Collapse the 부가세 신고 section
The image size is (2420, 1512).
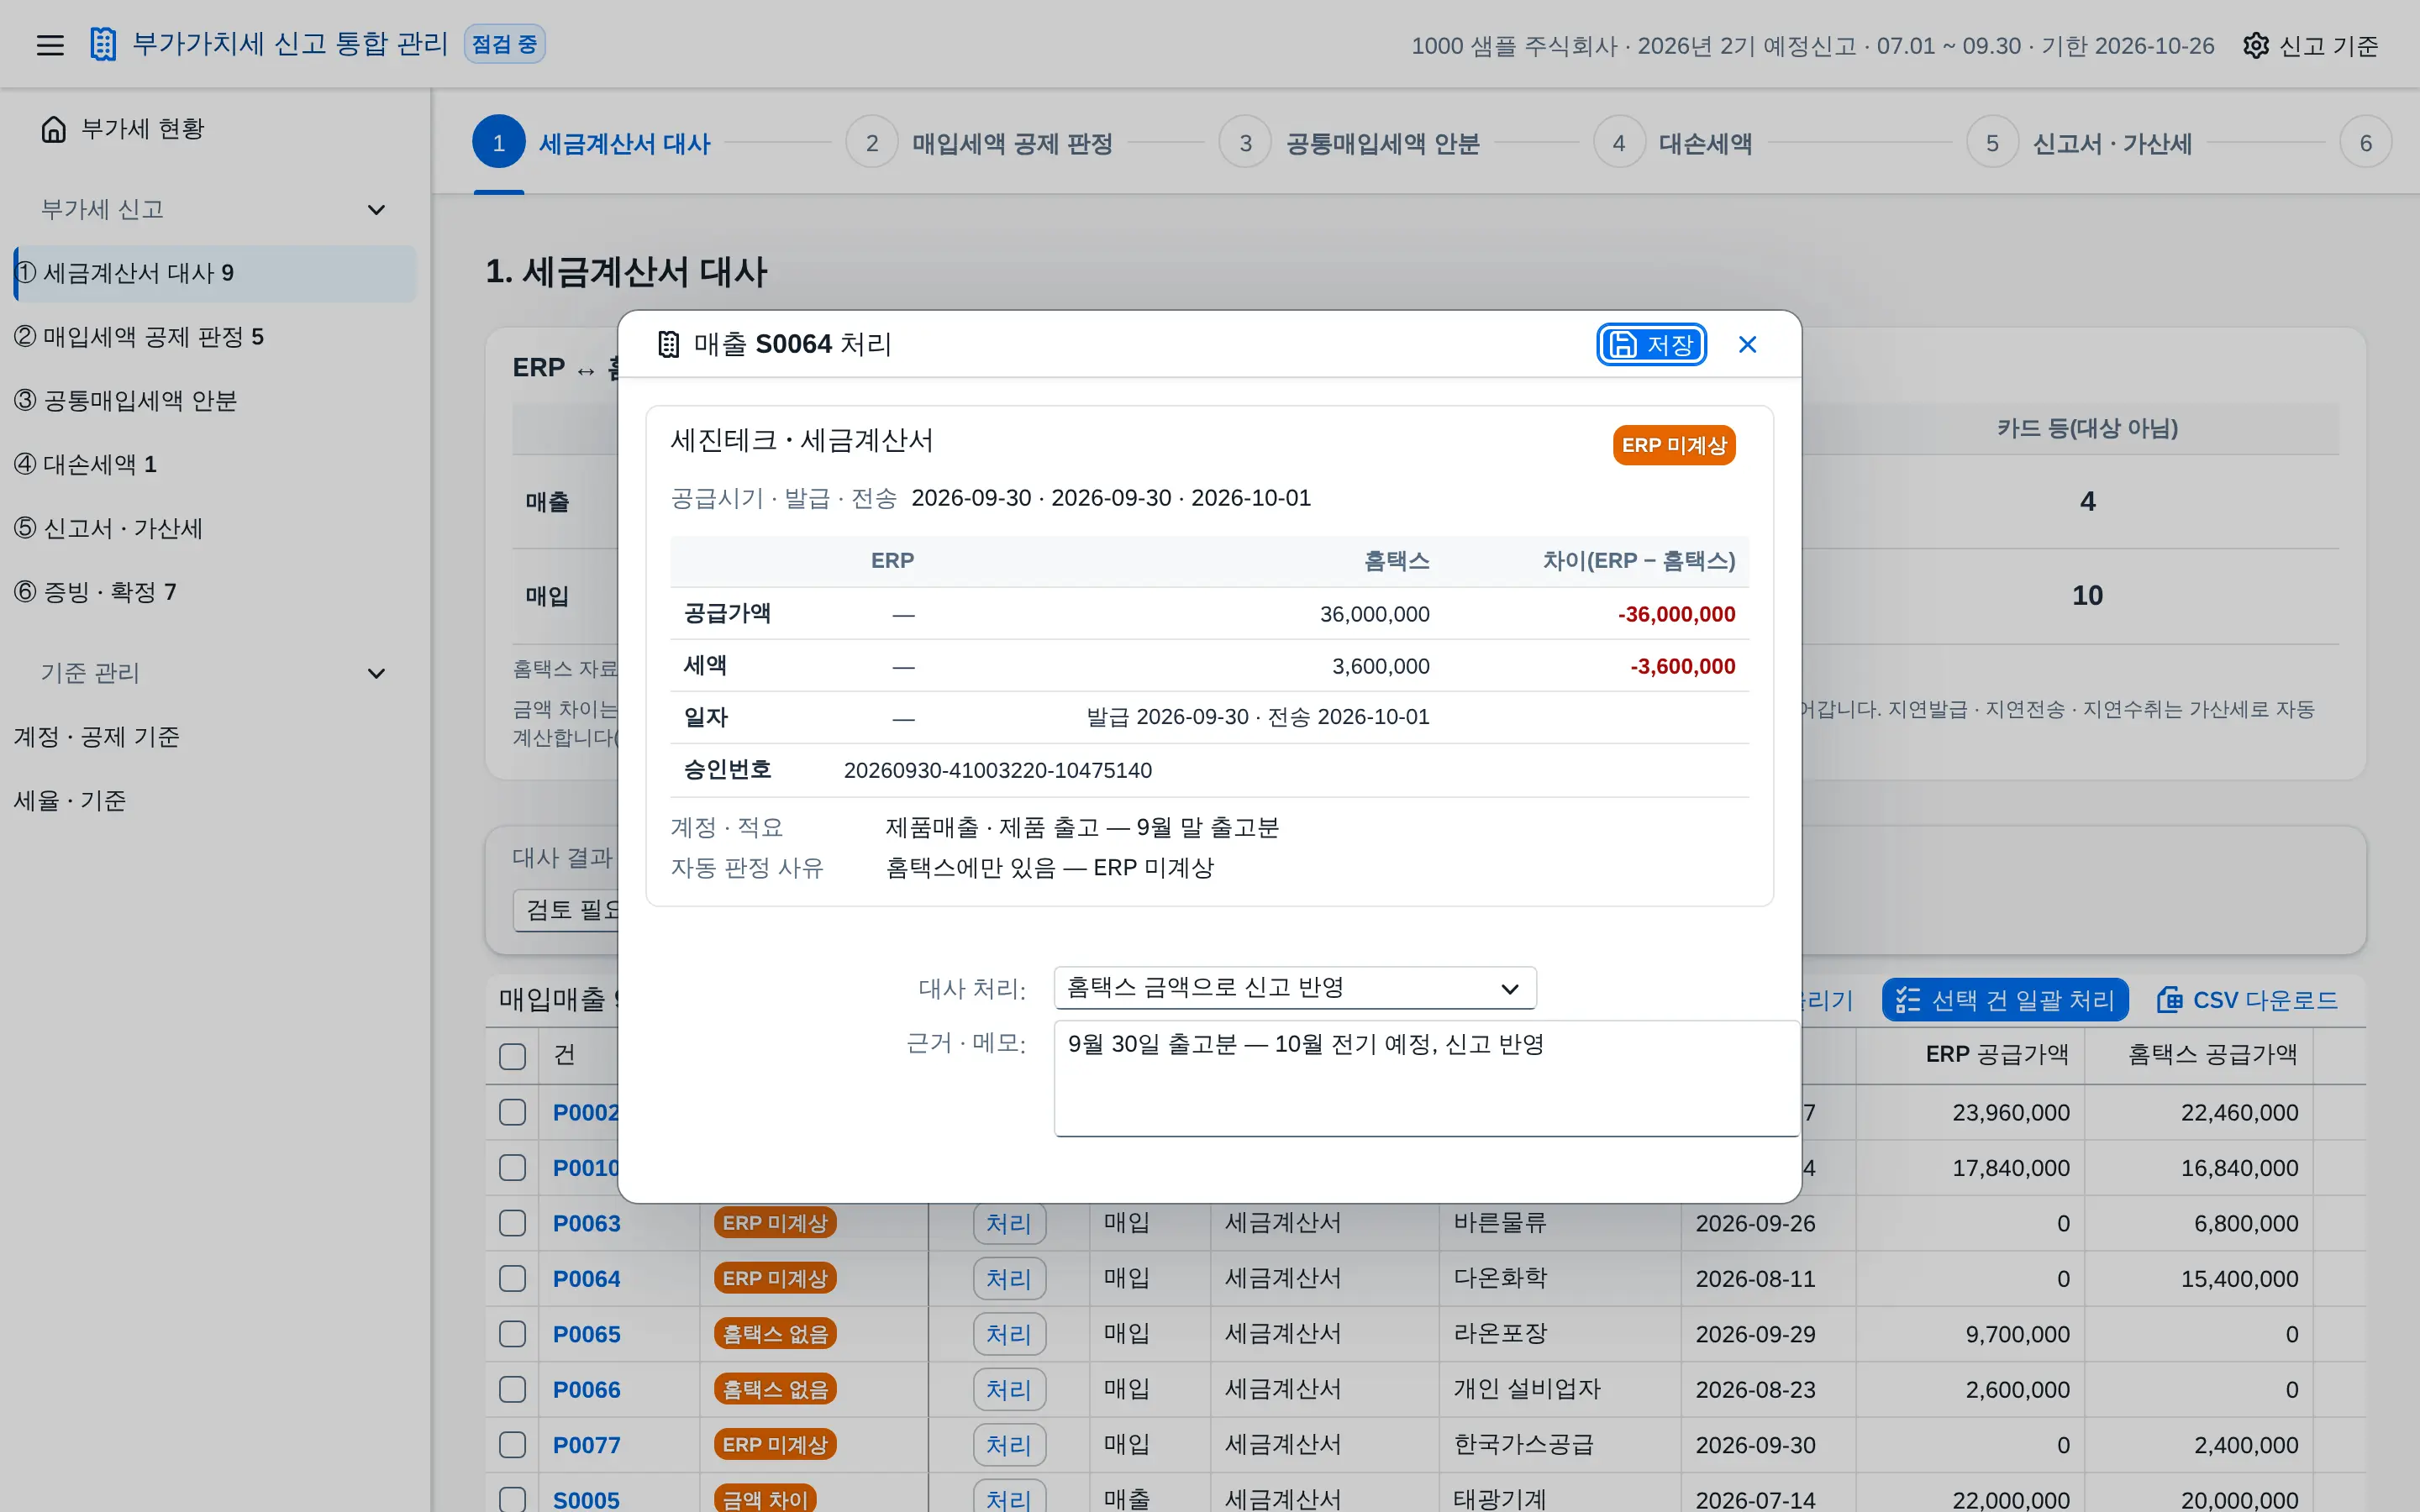(376, 210)
